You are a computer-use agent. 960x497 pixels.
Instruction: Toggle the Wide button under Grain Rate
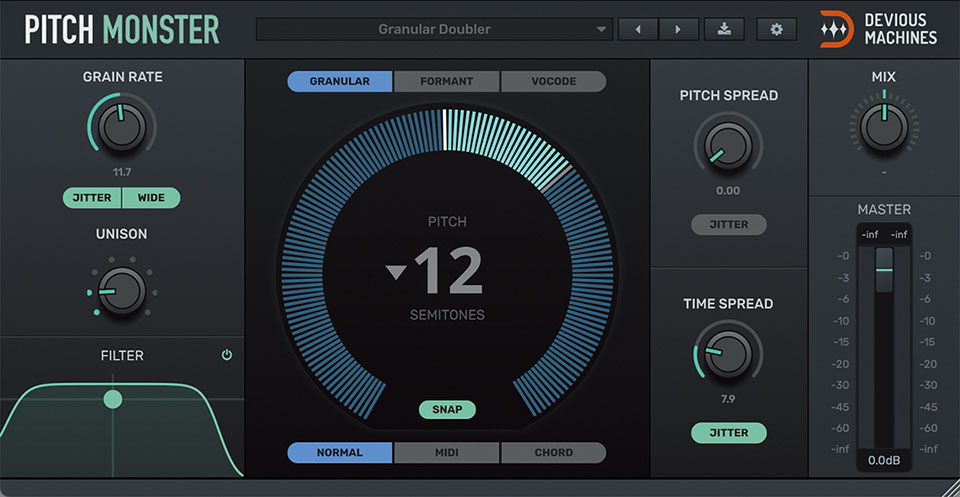pyautogui.click(x=151, y=198)
